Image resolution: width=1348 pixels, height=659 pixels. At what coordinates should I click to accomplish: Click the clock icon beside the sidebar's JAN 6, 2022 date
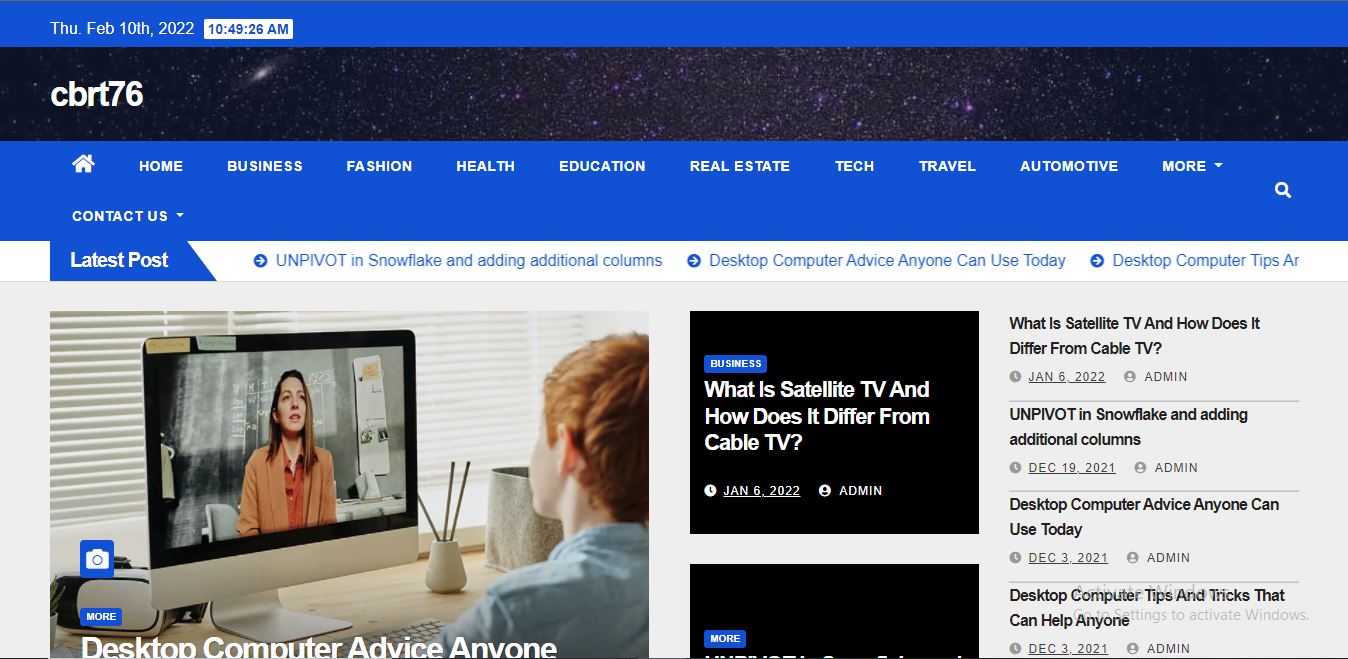(x=1015, y=377)
